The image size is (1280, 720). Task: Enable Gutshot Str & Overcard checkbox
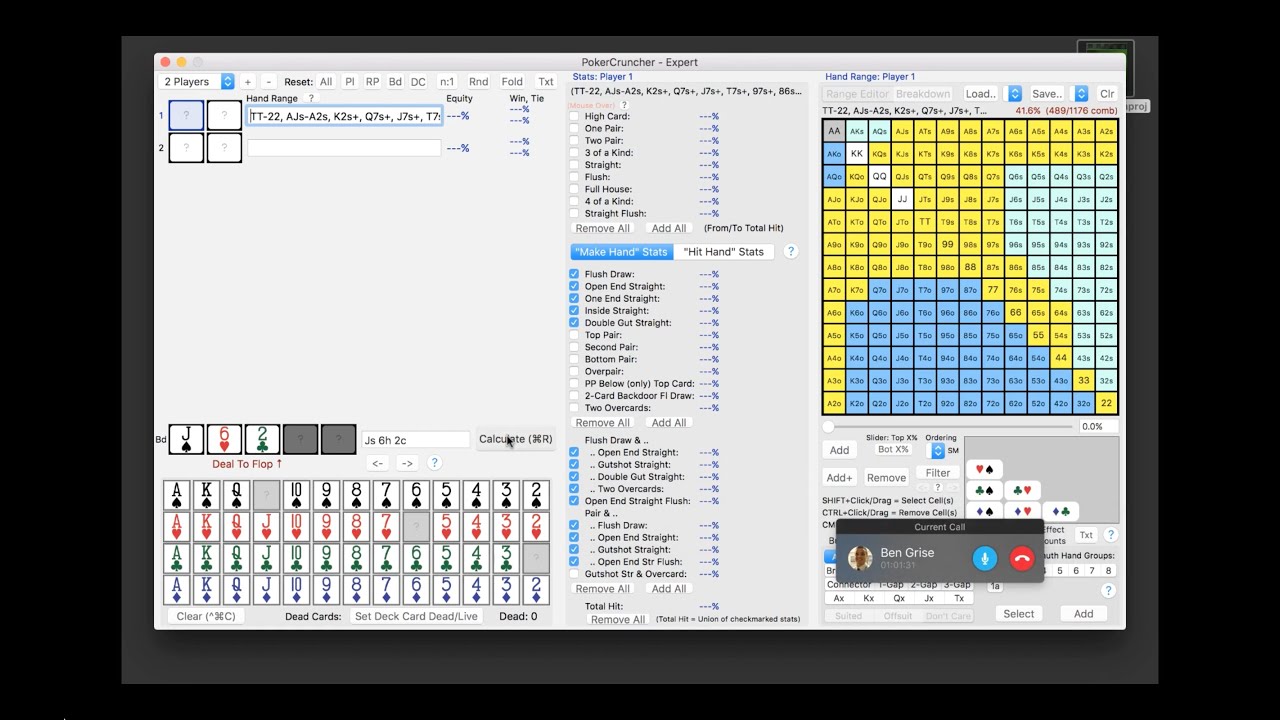tap(574, 574)
